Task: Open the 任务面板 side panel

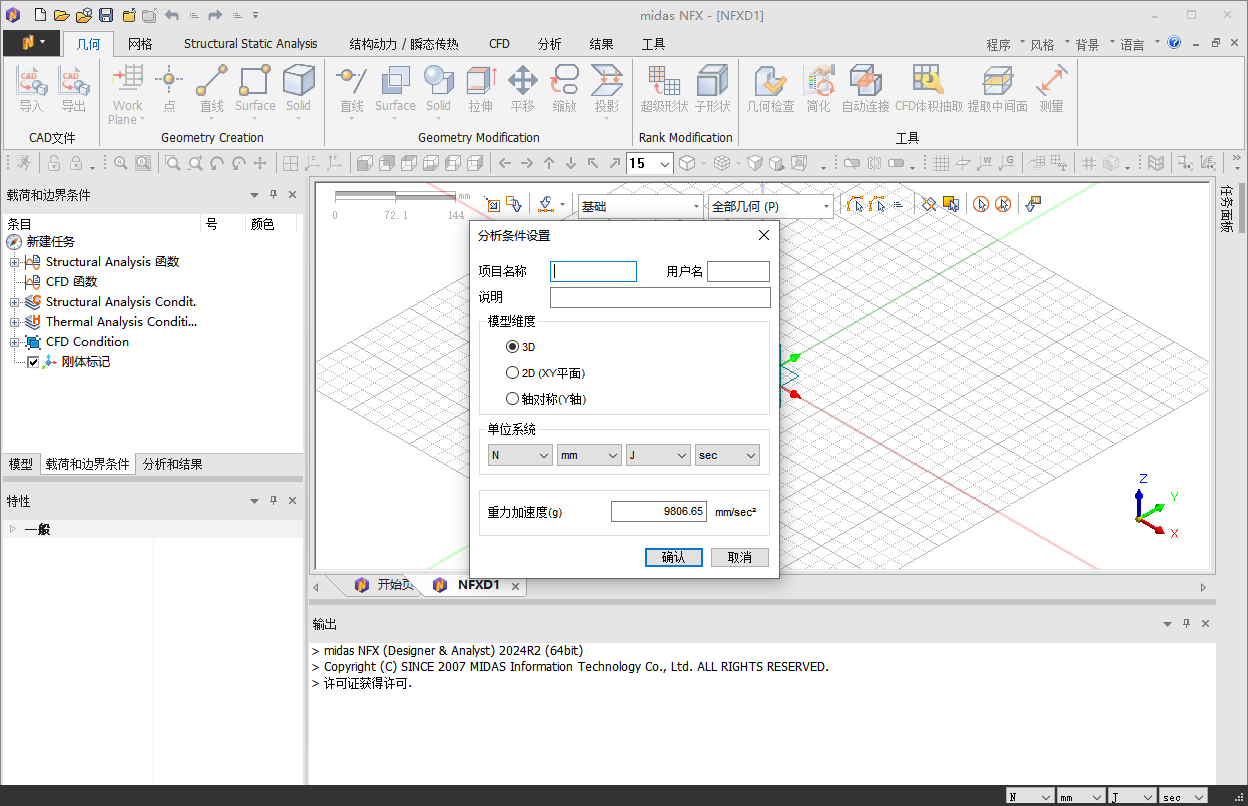Action: [x=1226, y=209]
